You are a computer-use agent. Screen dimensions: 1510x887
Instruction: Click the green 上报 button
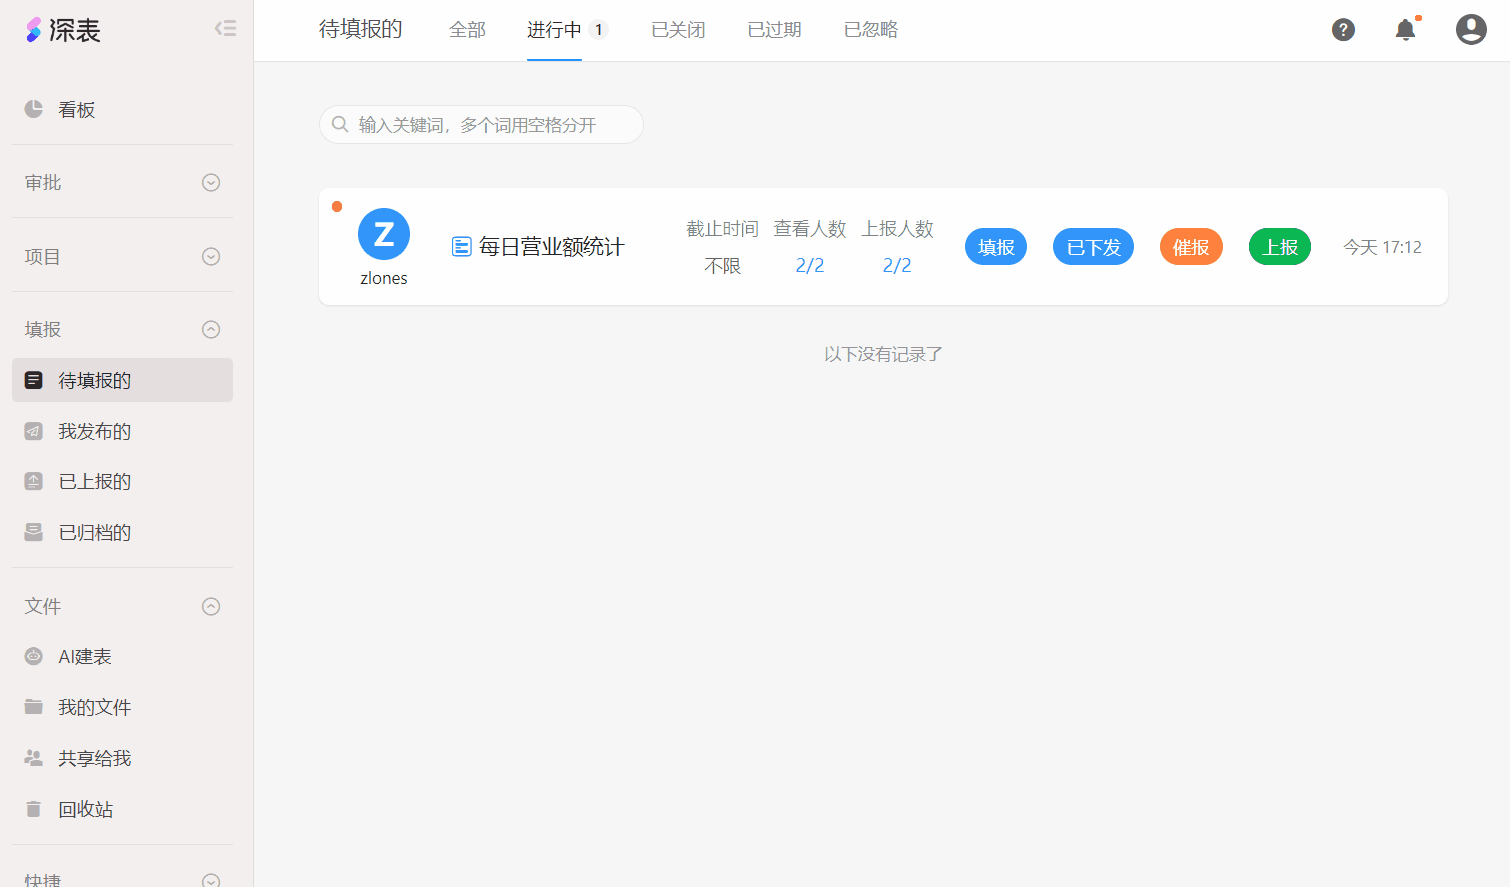point(1279,247)
